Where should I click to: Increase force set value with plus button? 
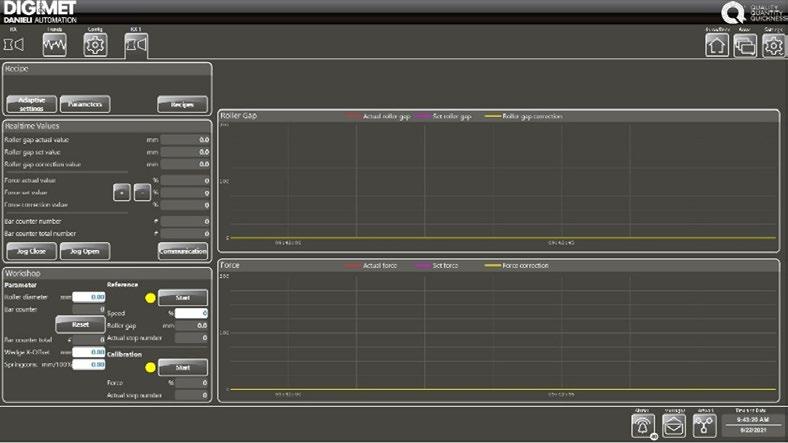(122, 192)
